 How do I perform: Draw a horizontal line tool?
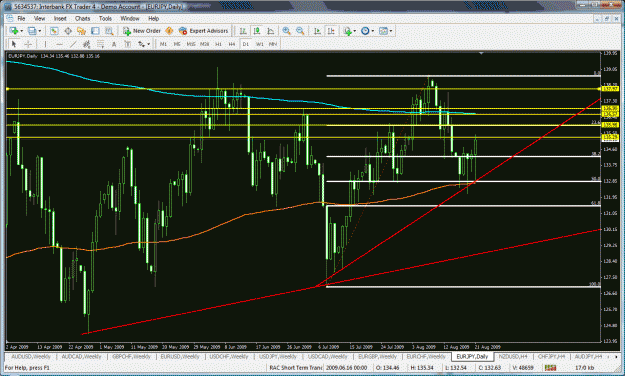click(59, 44)
